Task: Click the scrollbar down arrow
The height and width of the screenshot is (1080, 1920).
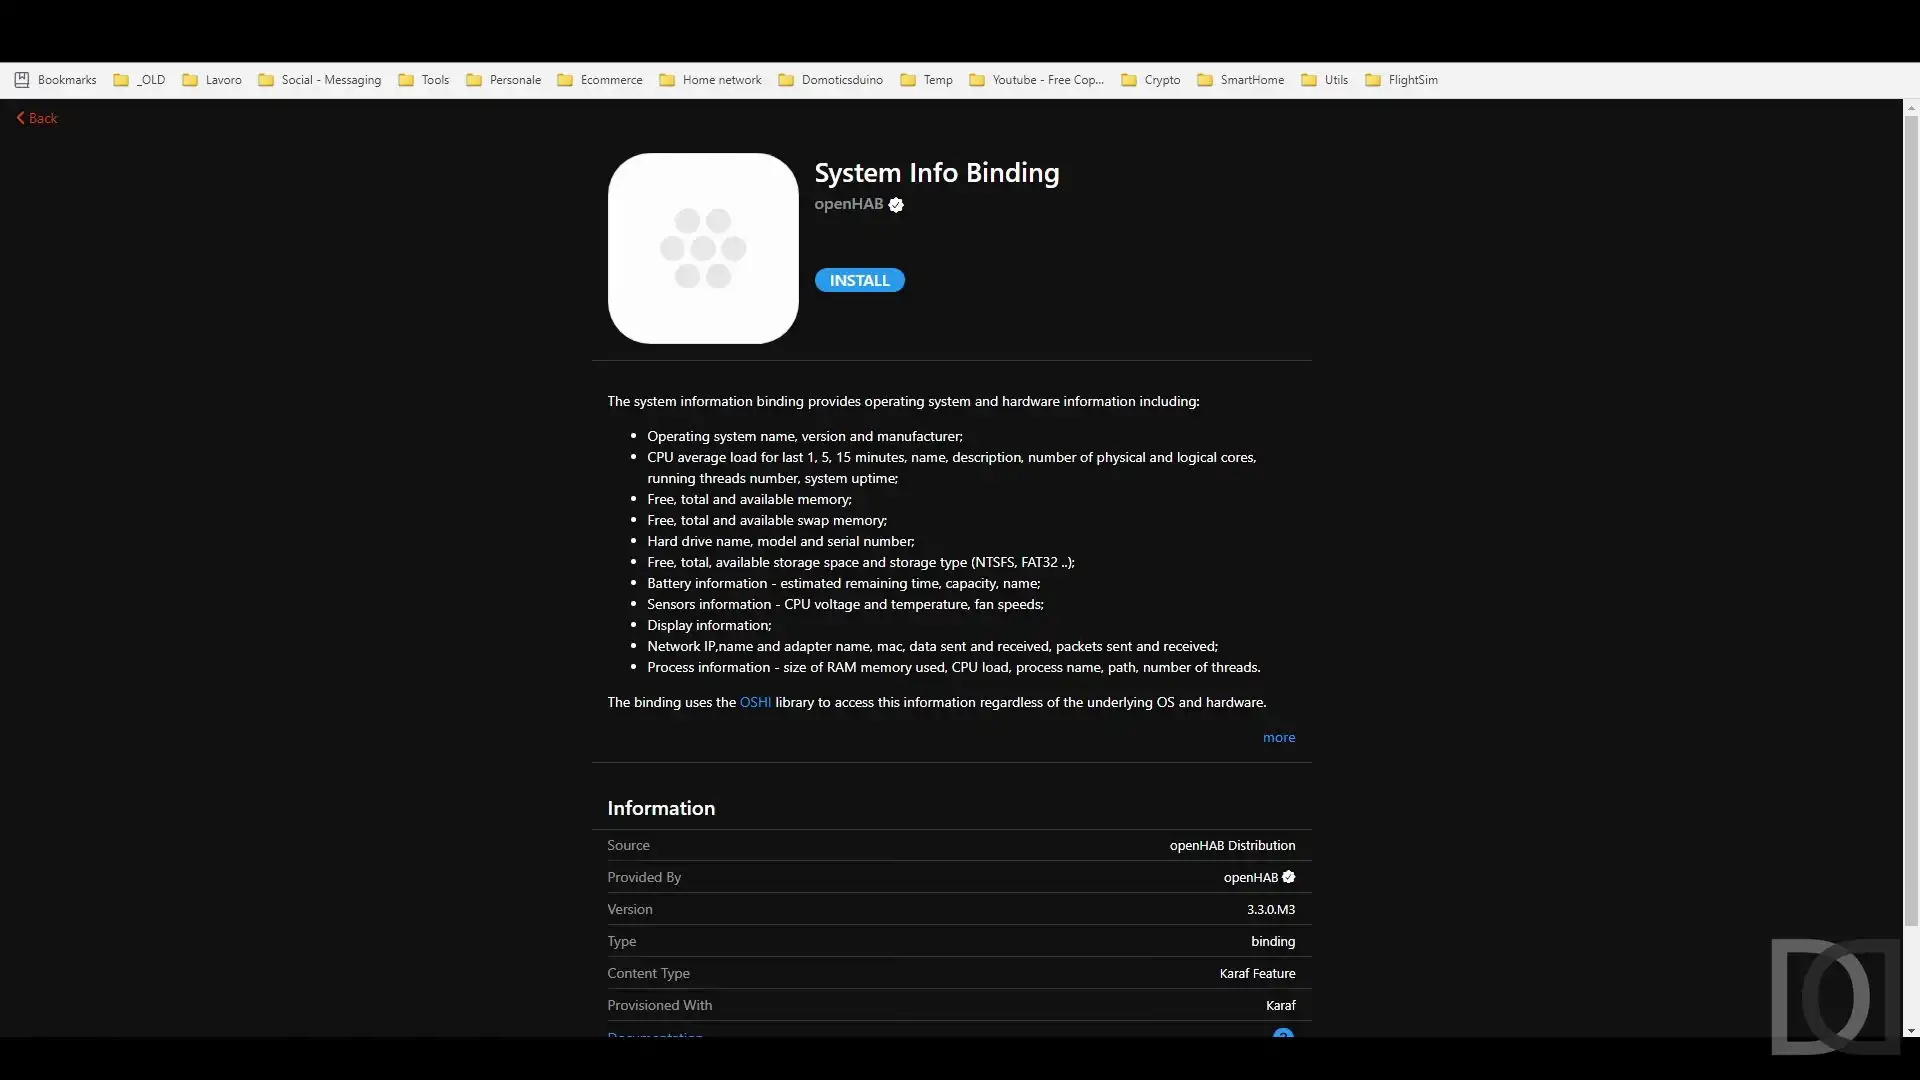Action: 1911,1030
